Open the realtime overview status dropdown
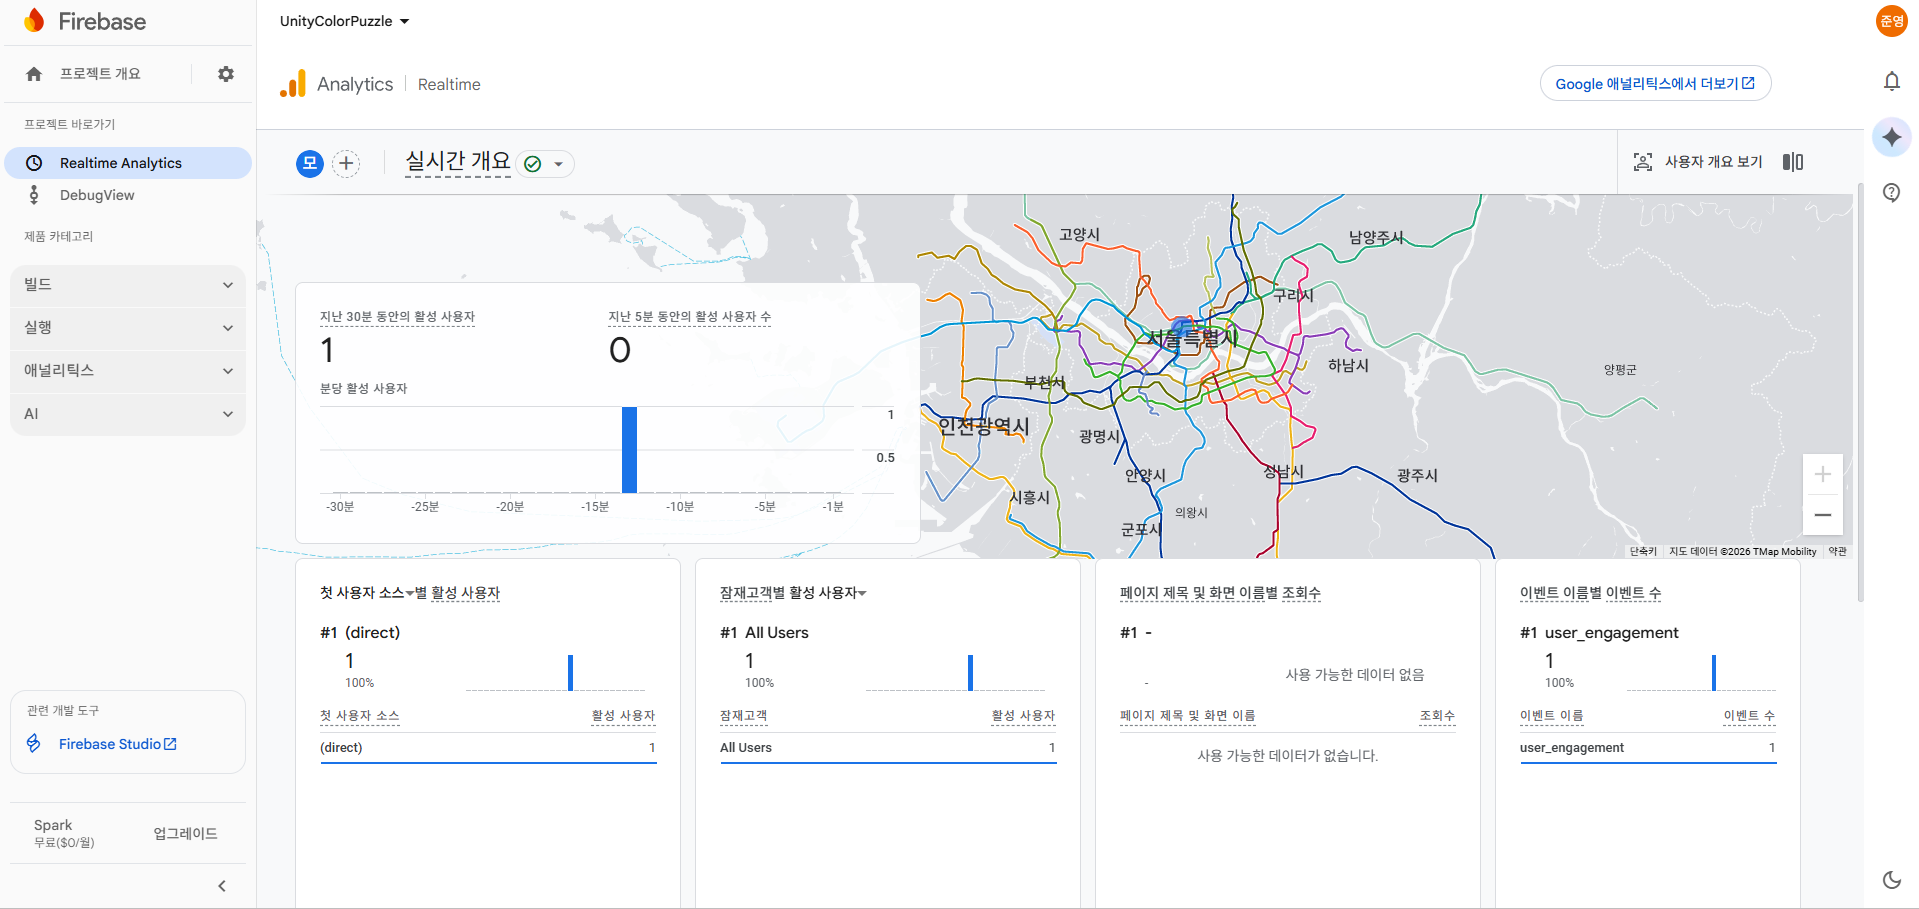1919x909 pixels. [546, 164]
